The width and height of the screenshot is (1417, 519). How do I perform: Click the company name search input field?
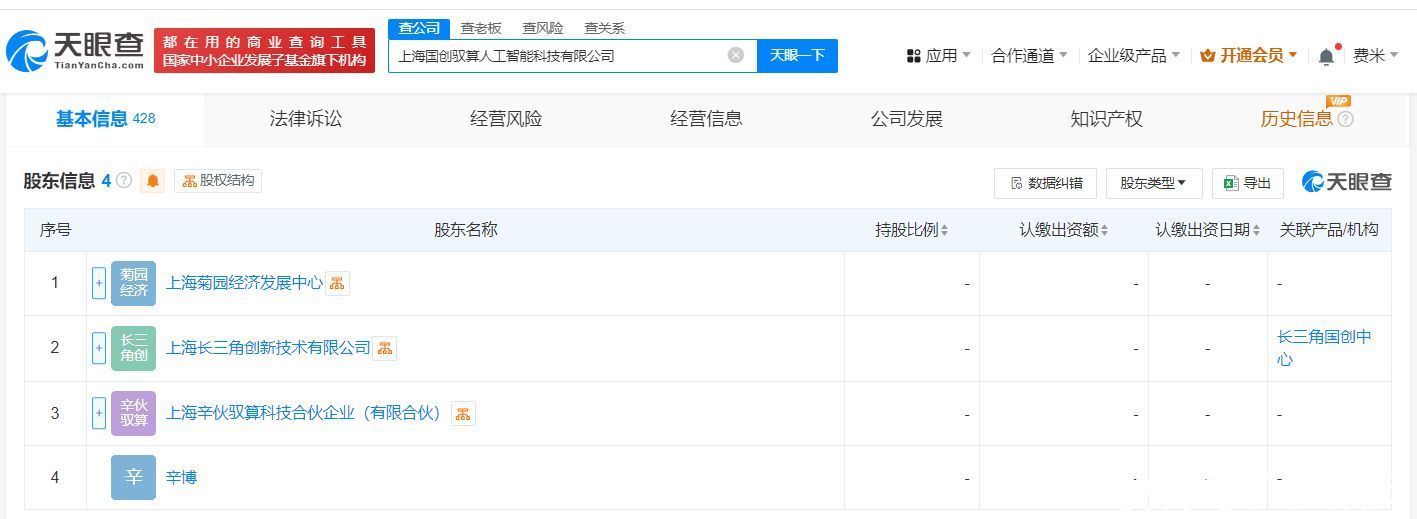(560, 56)
